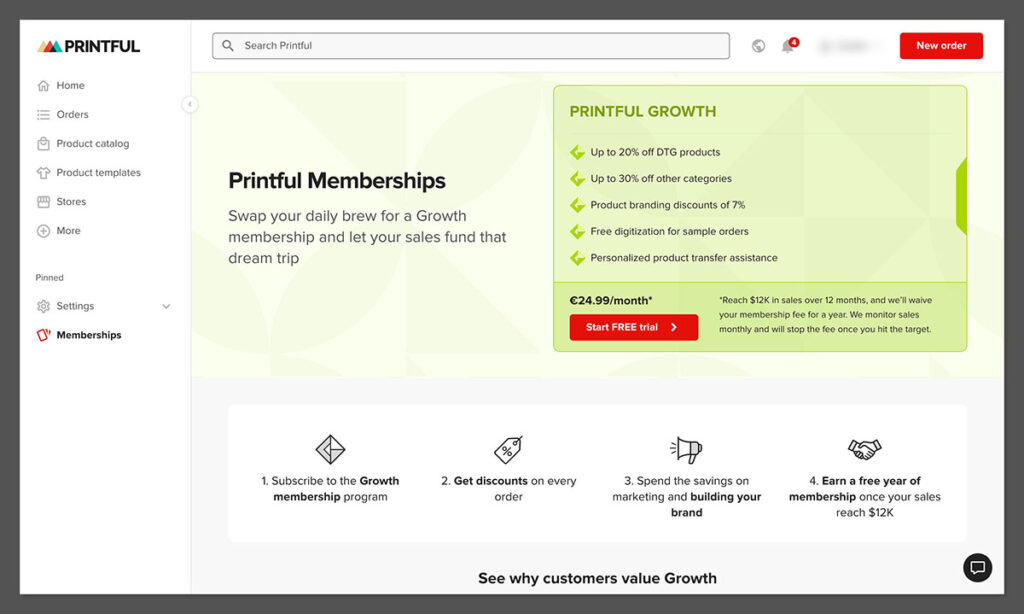Click the Home house icon
The width and height of the screenshot is (1024, 614).
[43, 86]
